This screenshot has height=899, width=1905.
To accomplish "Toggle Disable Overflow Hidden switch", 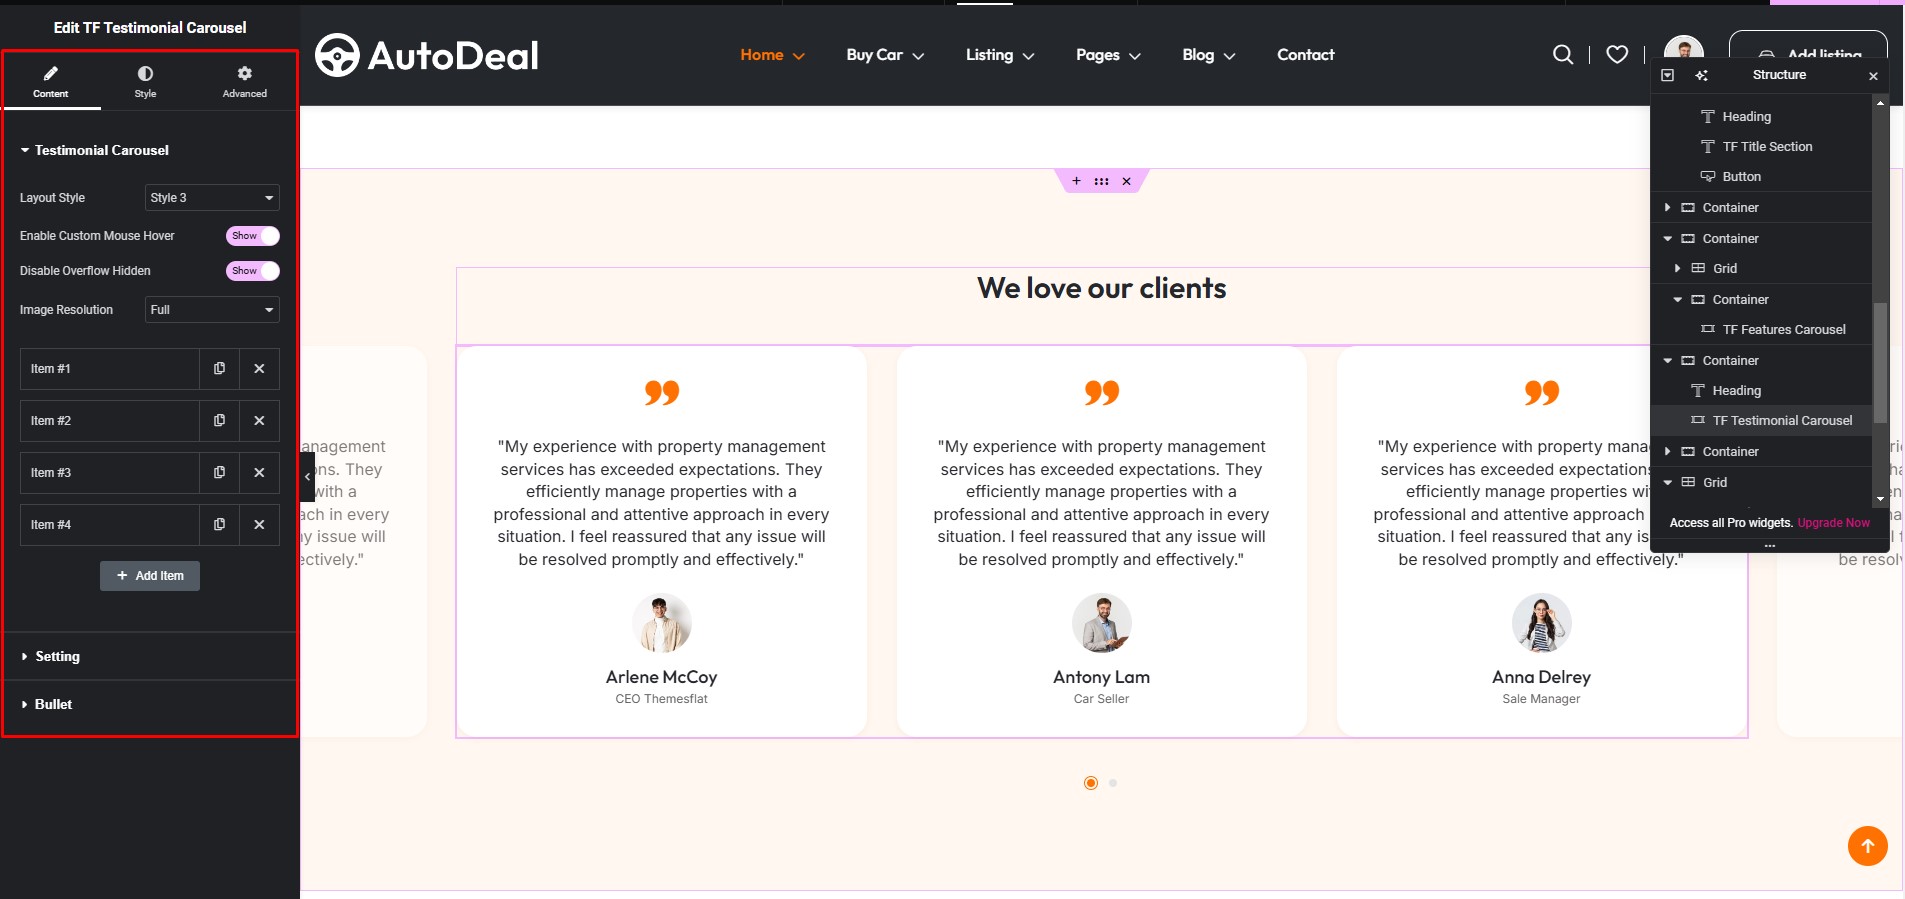I will (x=252, y=271).
